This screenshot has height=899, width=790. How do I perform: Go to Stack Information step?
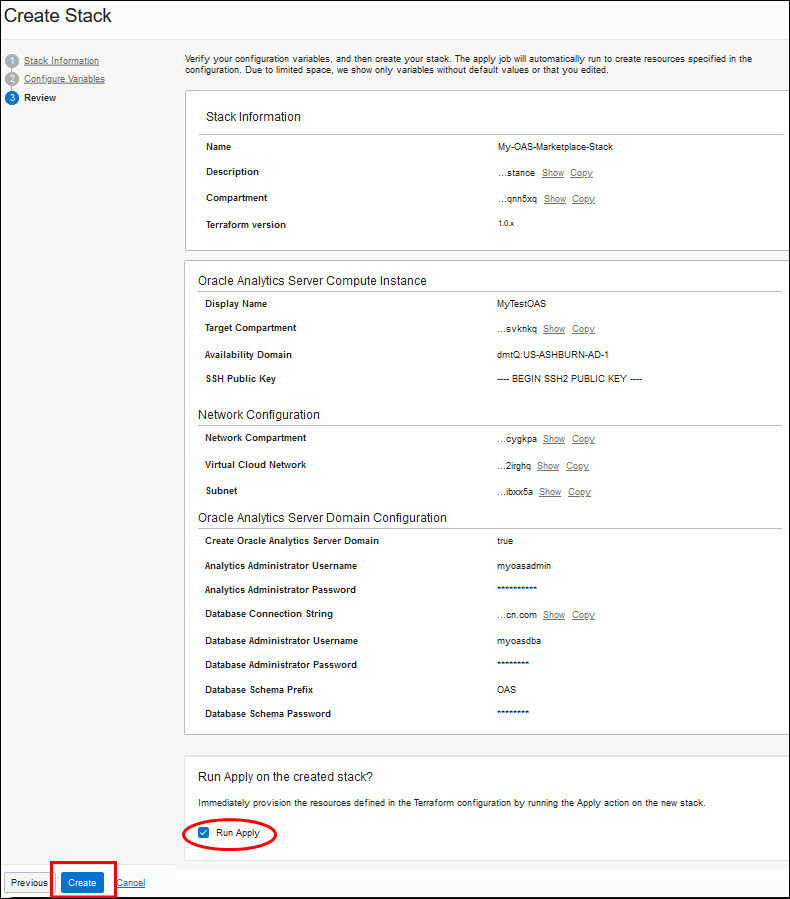coord(61,61)
